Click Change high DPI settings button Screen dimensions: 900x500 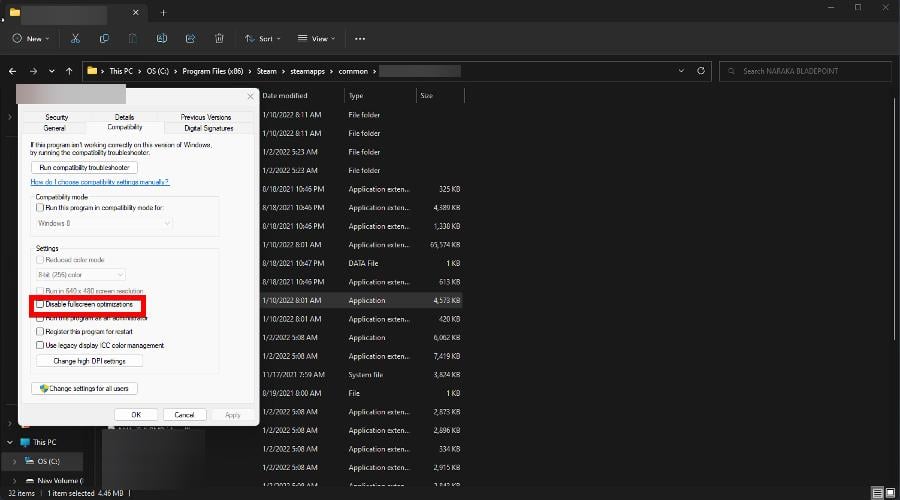coord(90,361)
